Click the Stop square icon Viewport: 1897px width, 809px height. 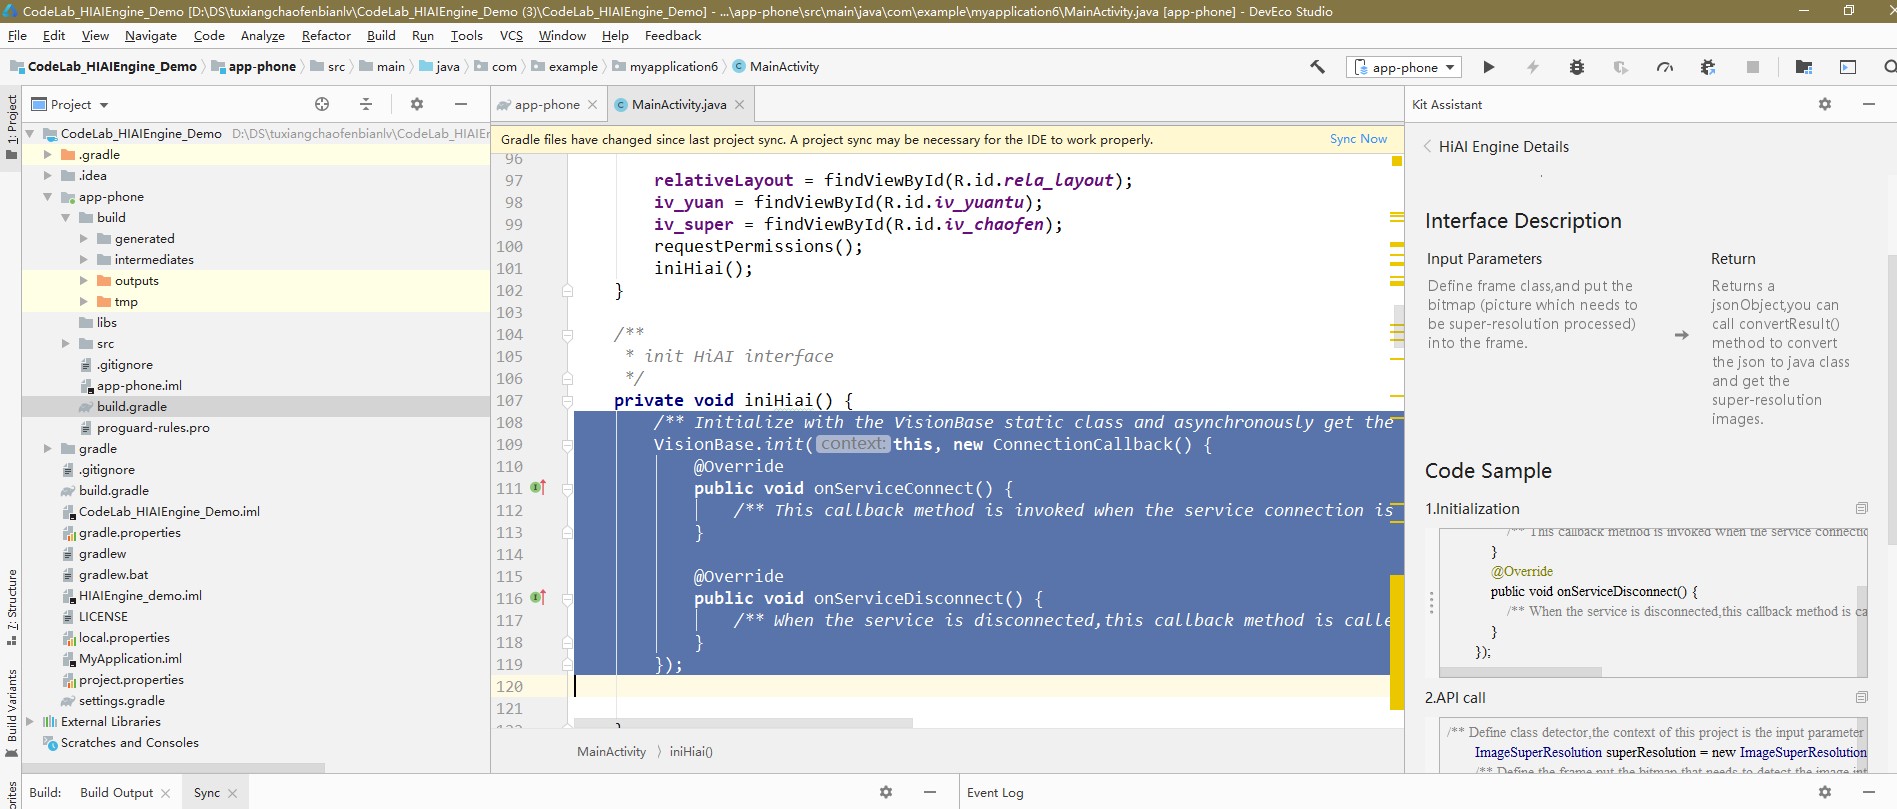1753,67
